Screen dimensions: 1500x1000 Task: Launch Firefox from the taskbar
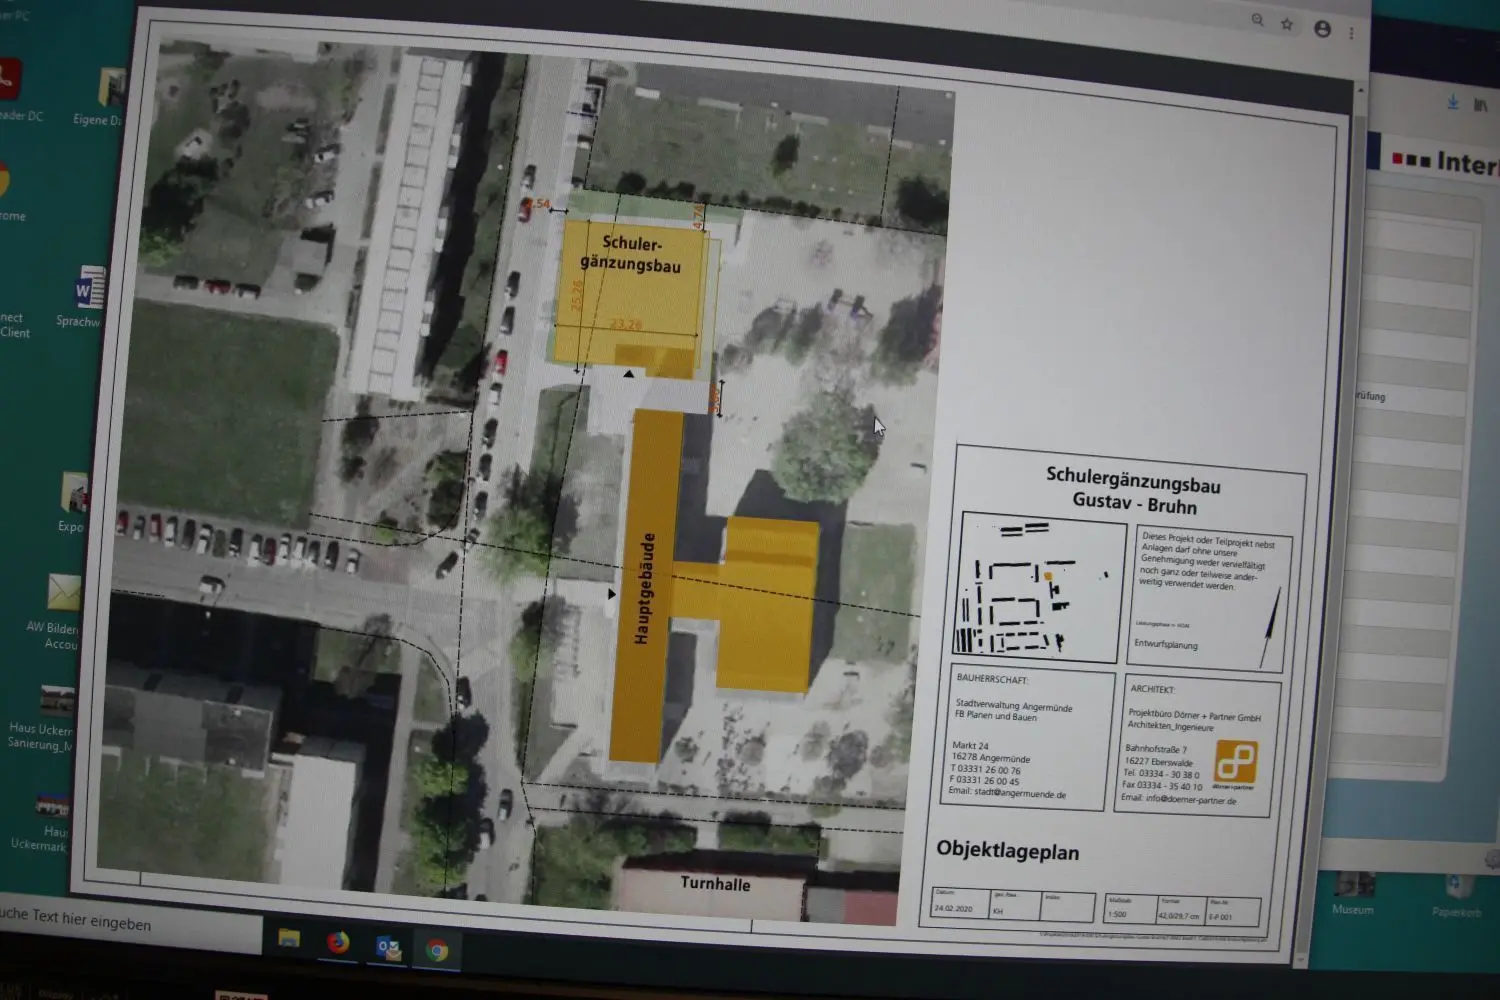(337, 941)
